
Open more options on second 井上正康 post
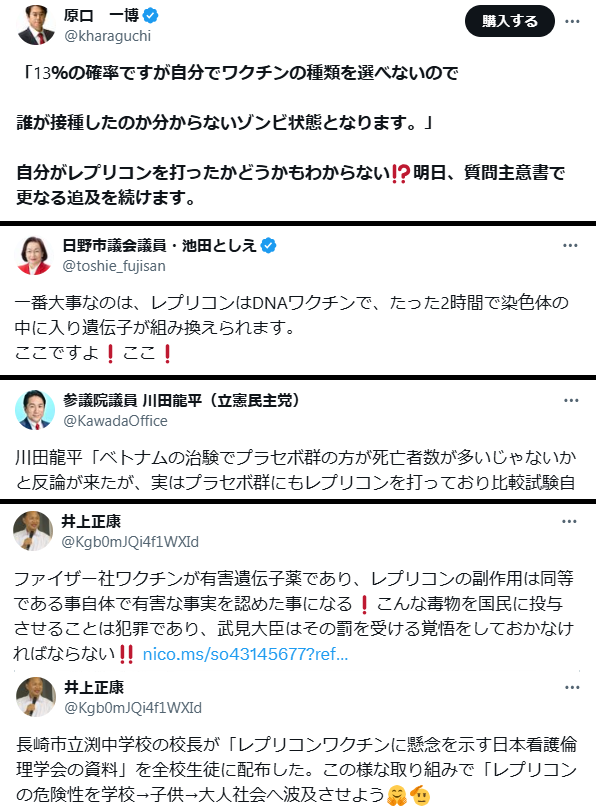click(572, 688)
